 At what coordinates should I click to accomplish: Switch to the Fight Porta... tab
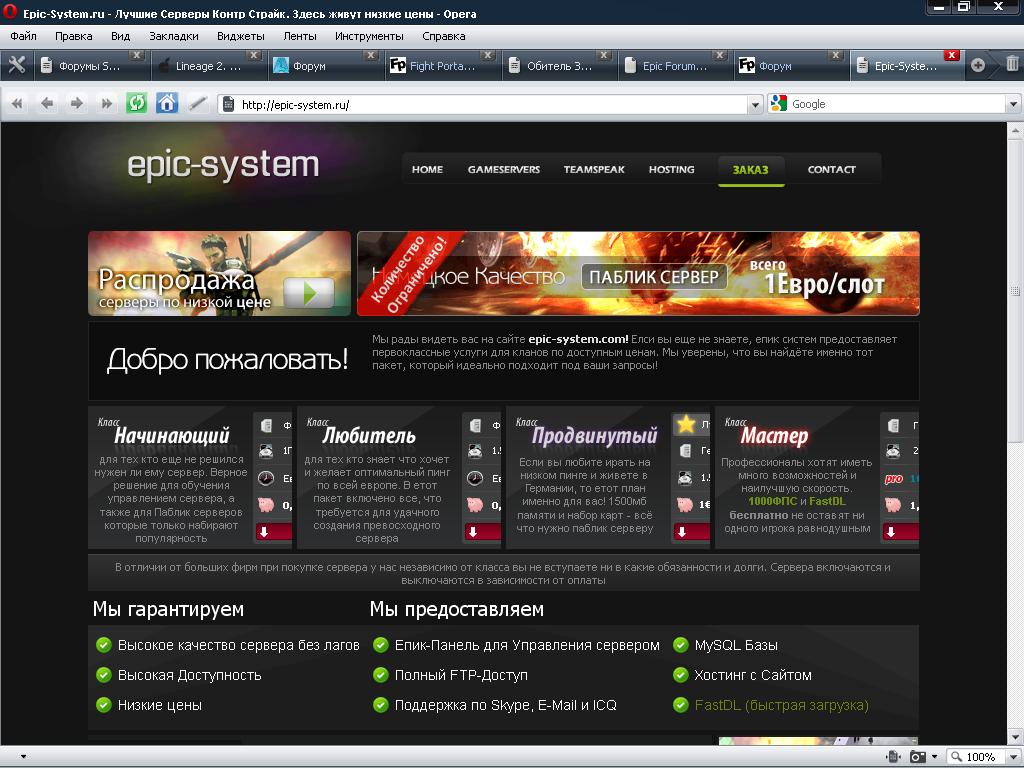441,66
